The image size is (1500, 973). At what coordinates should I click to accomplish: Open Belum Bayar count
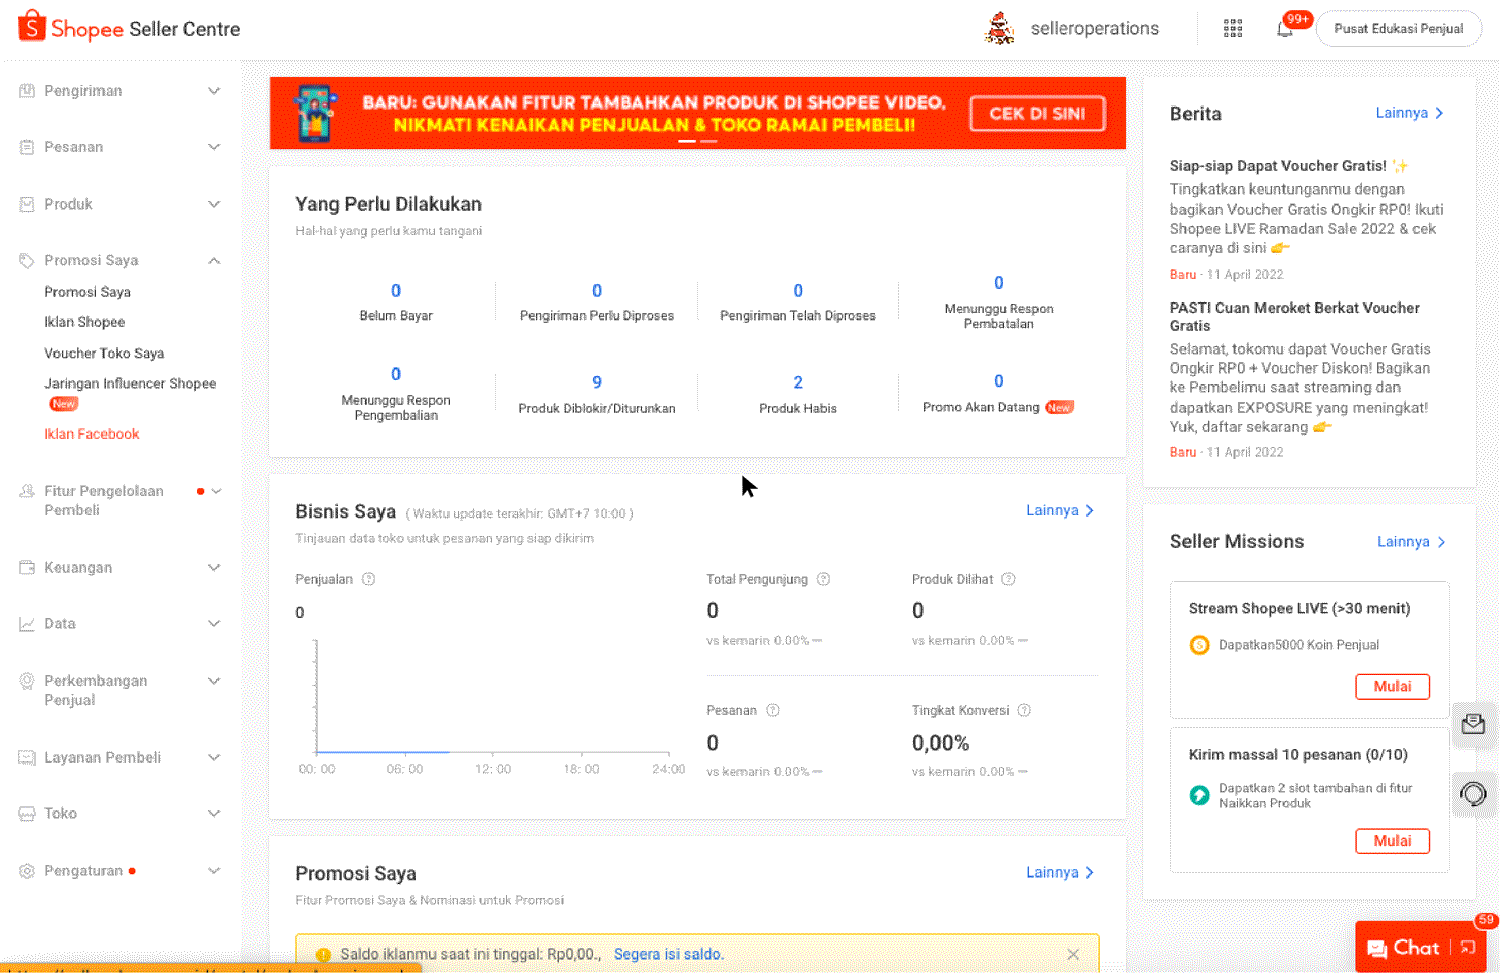click(x=396, y=291)
